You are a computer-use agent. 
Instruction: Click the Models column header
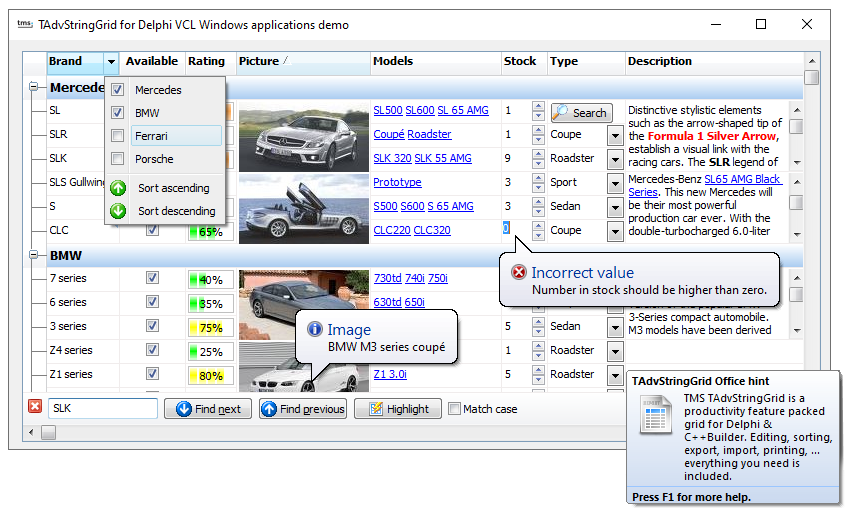pyautogui.click(x=435, y=62)
